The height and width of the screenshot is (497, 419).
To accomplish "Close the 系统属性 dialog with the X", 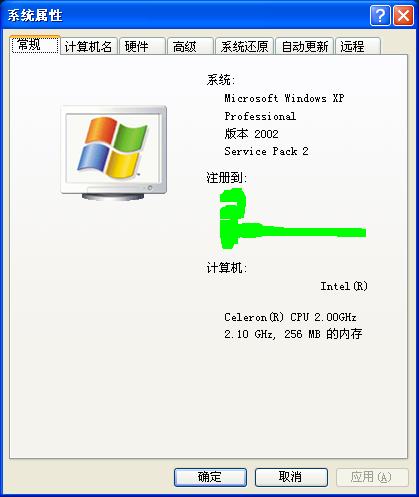I will tap(403, 15).
